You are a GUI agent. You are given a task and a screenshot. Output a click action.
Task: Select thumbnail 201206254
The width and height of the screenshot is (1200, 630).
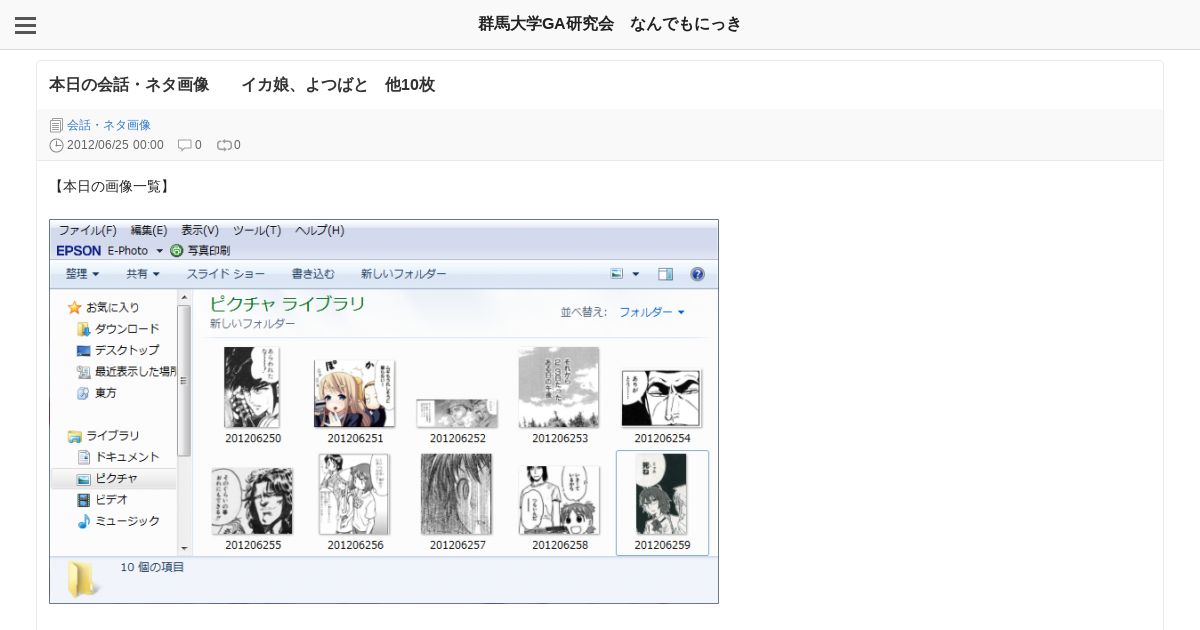[662, 405]
